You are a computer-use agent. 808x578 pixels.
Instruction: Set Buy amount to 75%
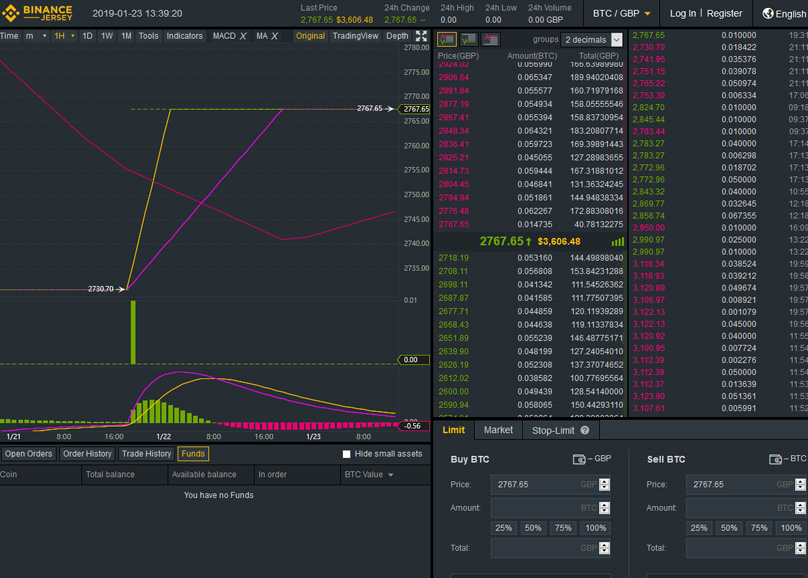pos(563,528)
